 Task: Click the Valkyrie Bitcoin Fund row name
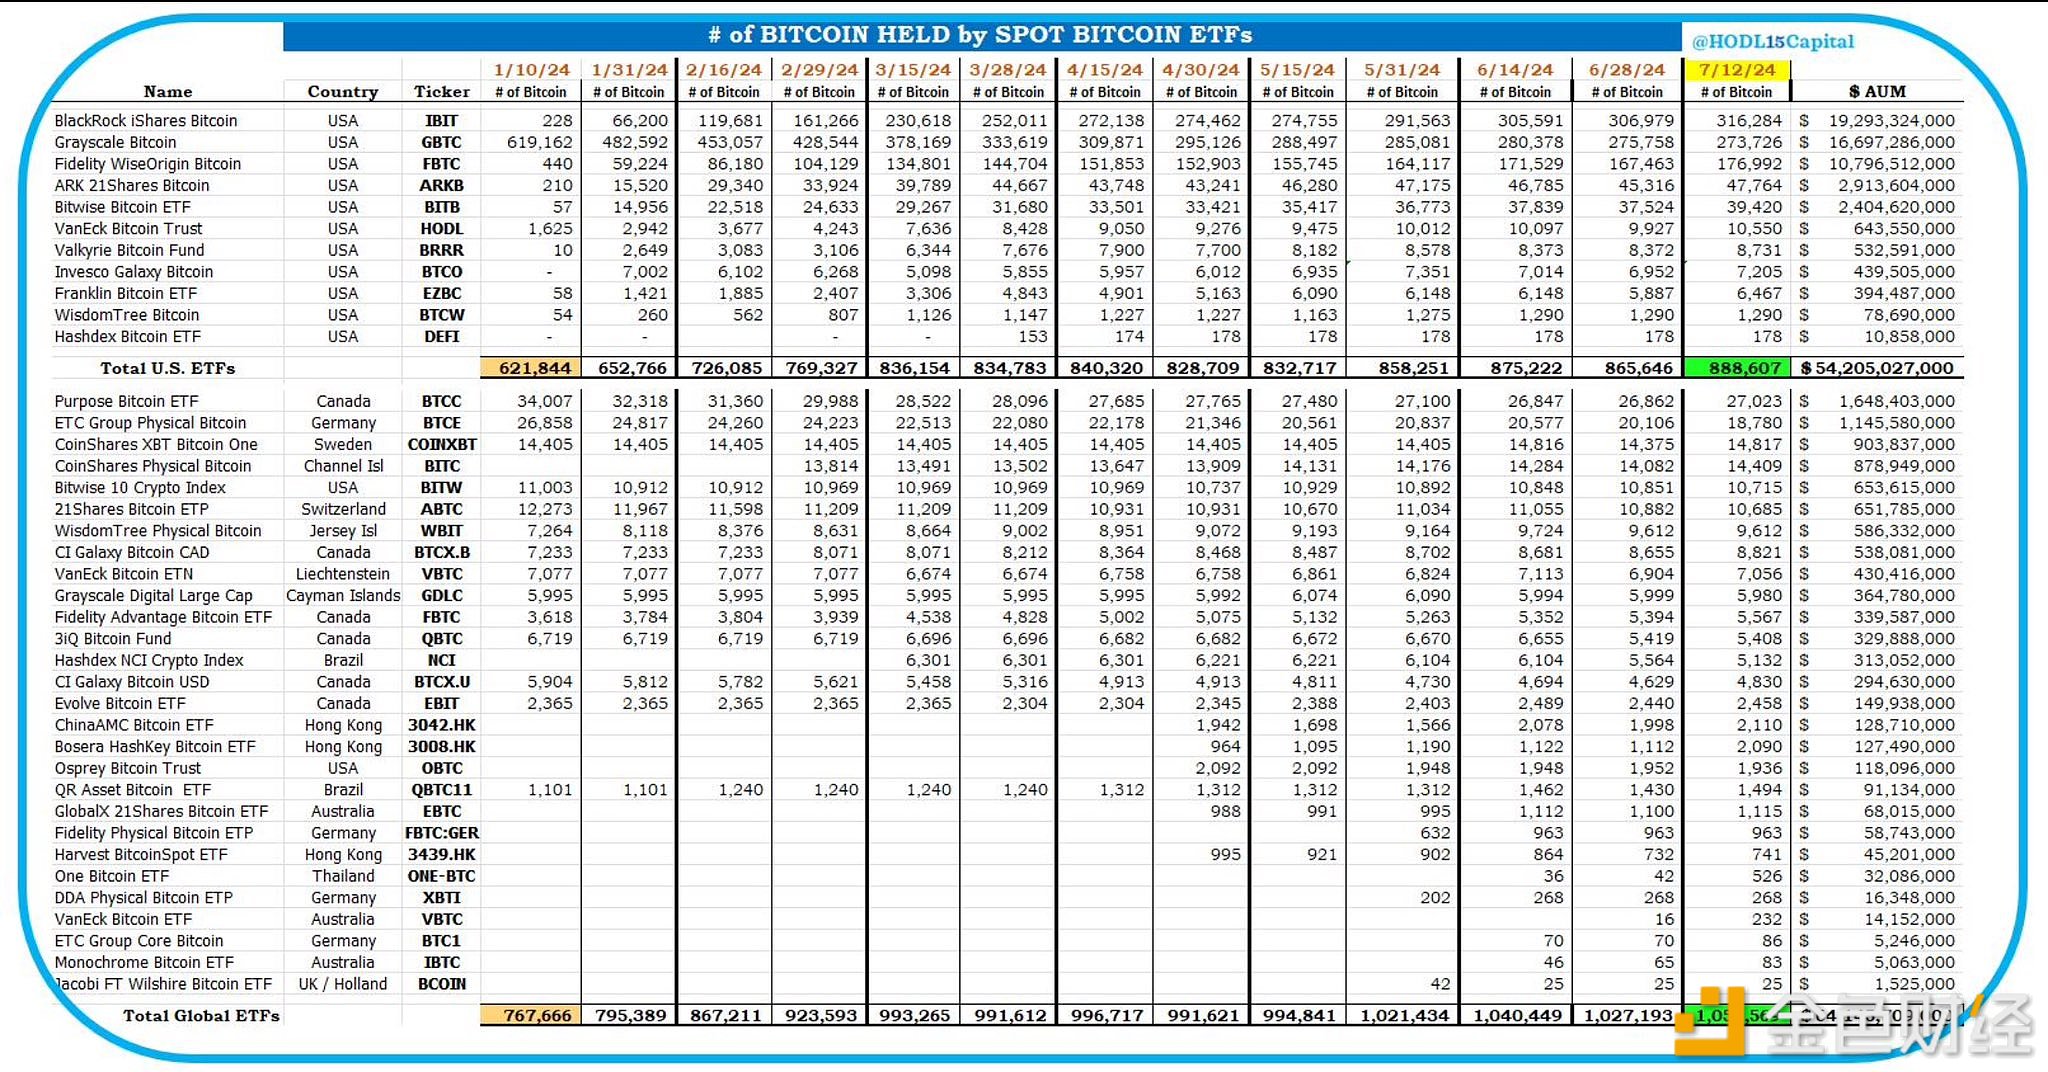tap(129, 251)
